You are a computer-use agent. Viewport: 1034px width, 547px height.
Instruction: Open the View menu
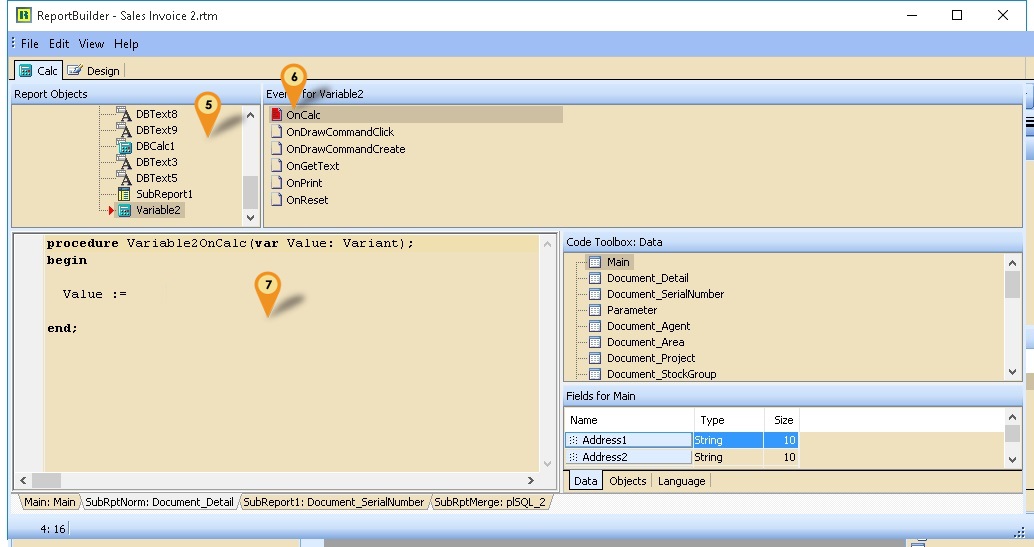pos(91,44)
